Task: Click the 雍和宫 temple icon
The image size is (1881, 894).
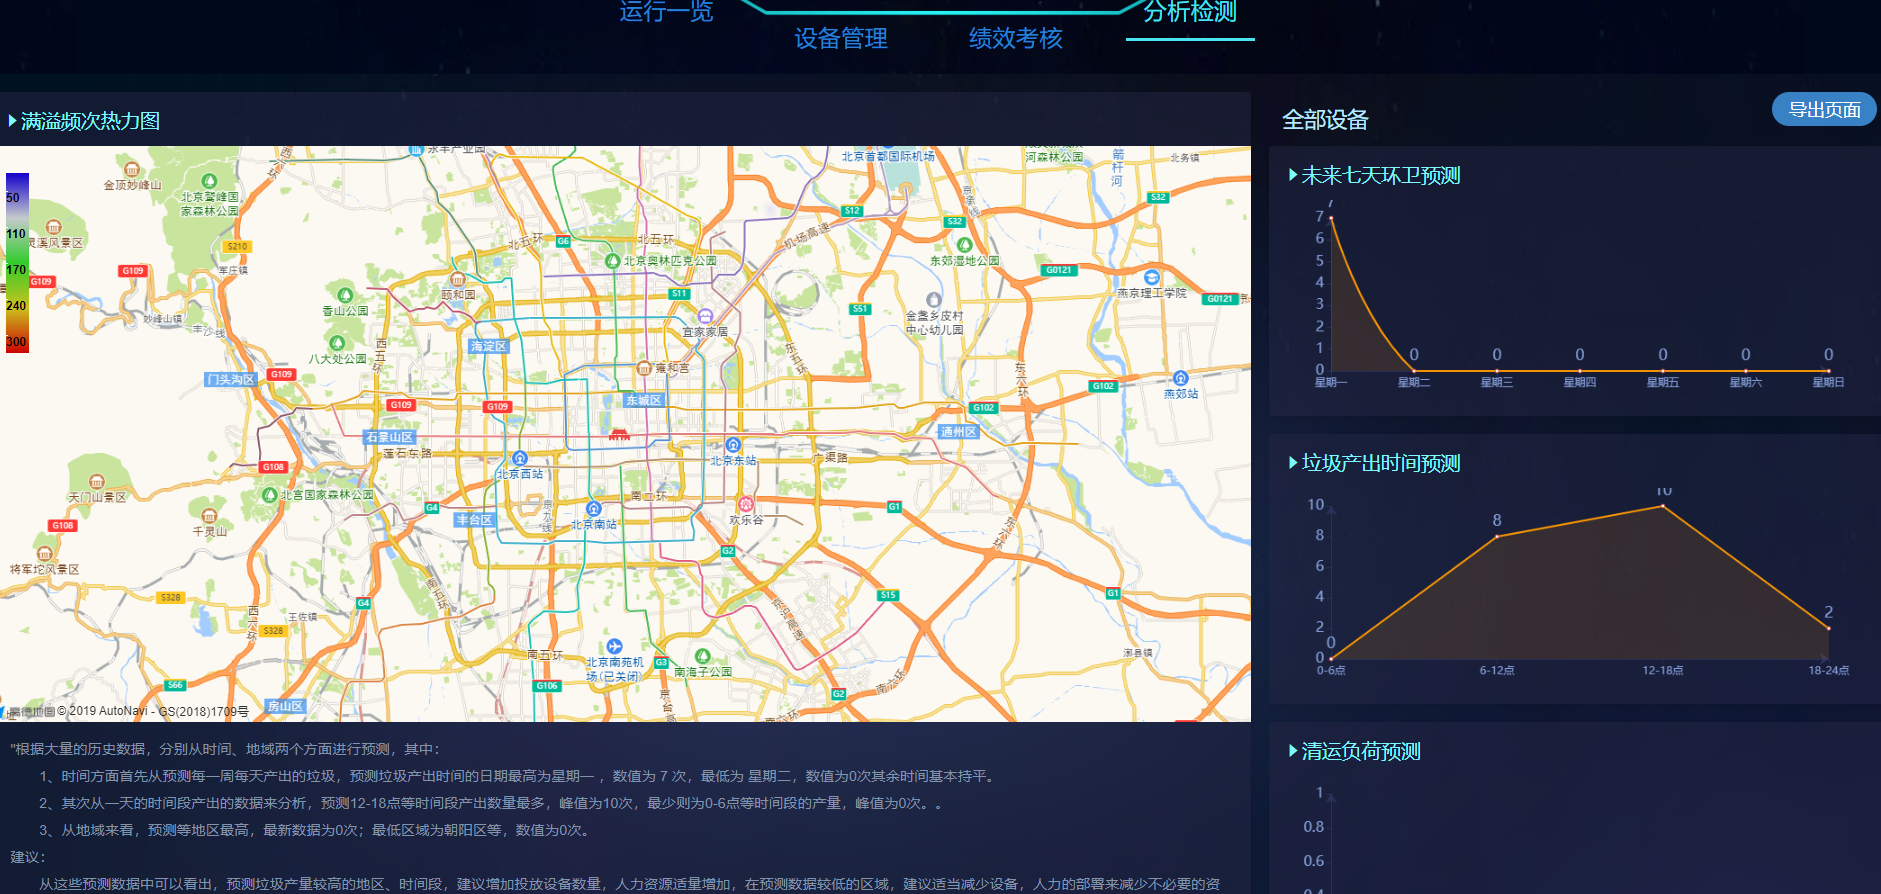Action: [644, 368]
